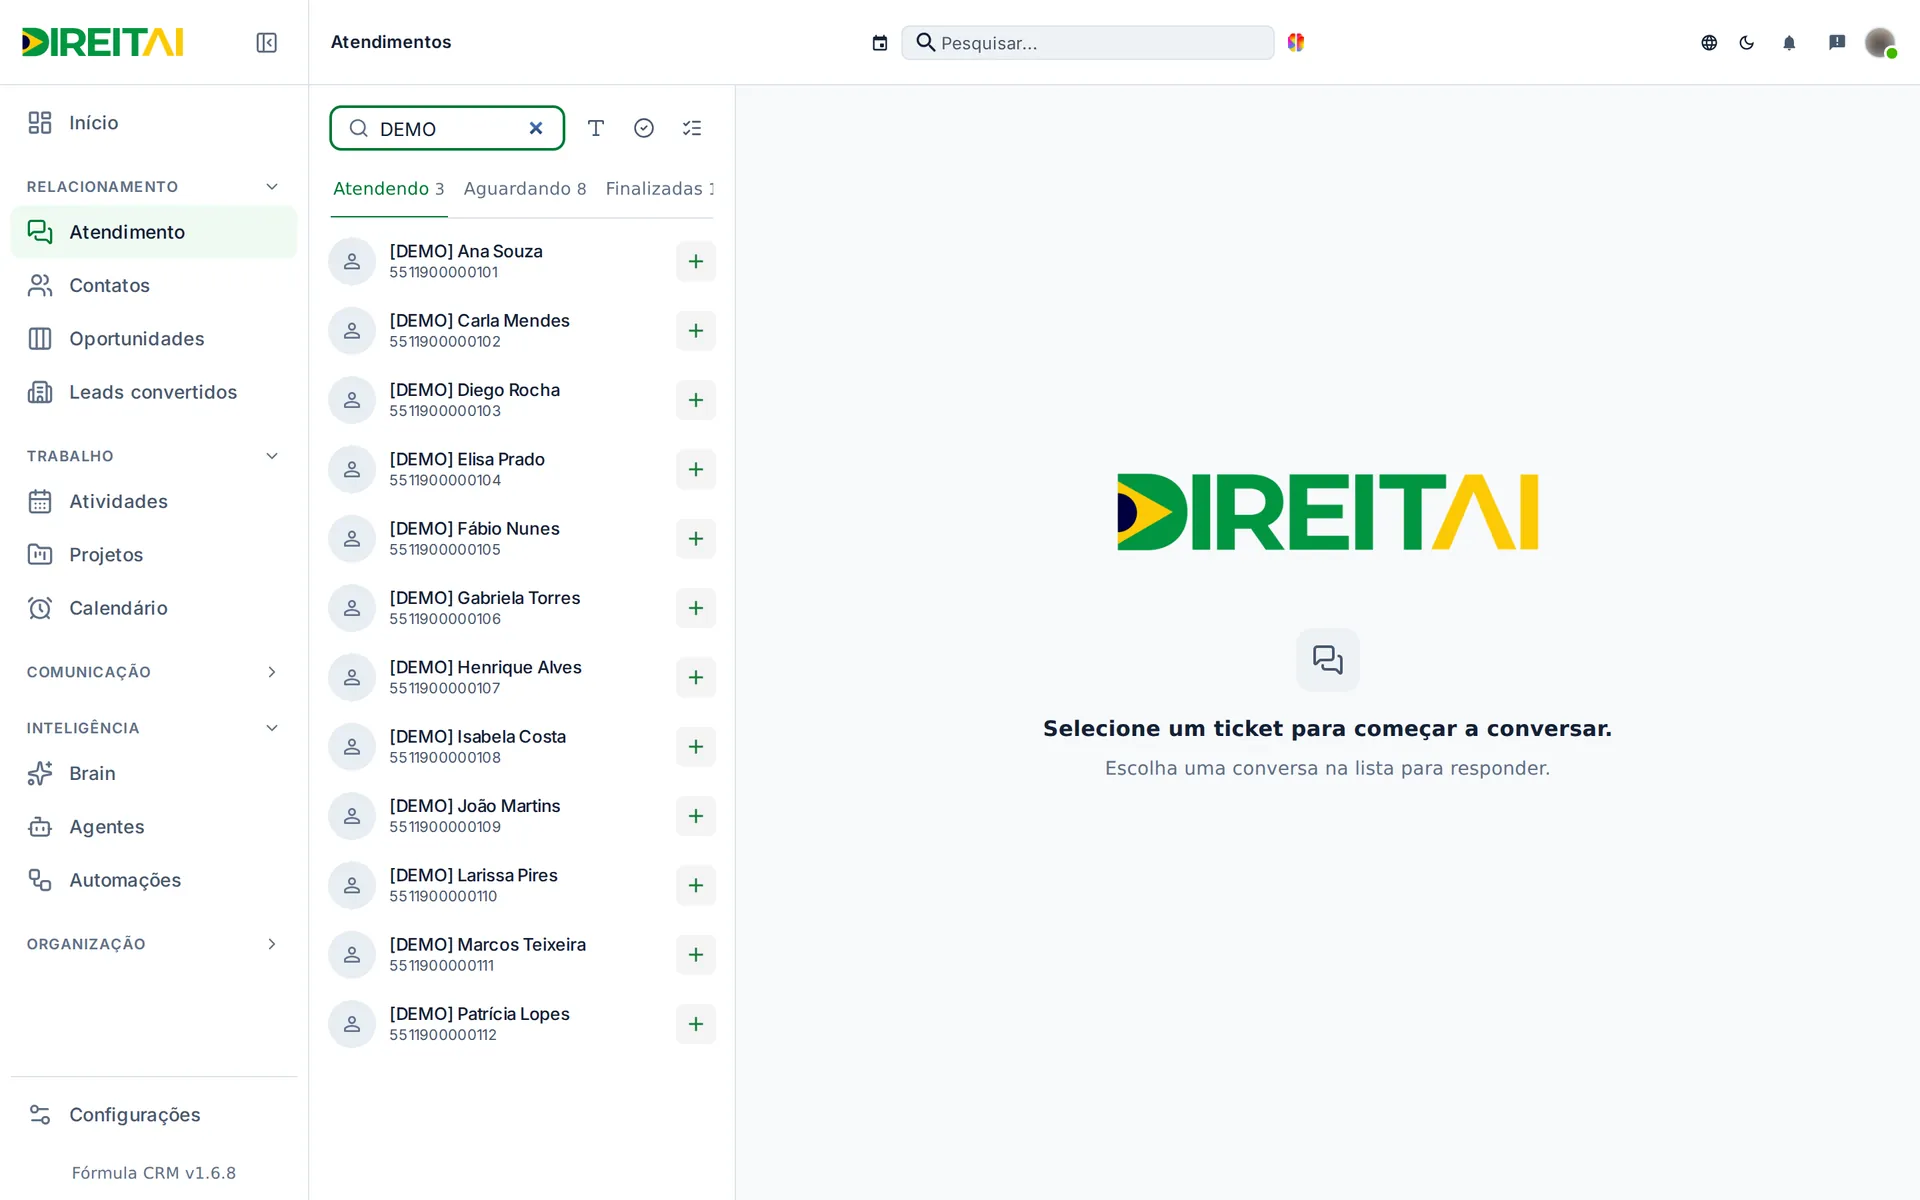1920x1200 pixels.
Task: Click Isabela Costa's avatar icon
Action: tap(352, 747)
